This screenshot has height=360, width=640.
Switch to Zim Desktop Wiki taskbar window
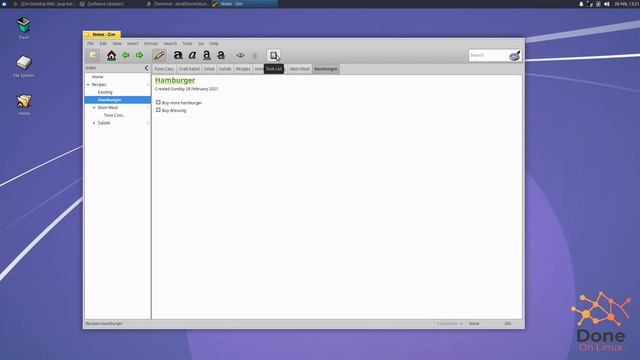click(45, 4)
